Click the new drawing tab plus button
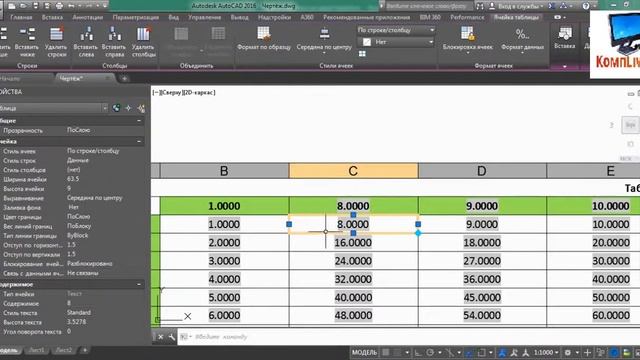 click(x=124, y=78)
